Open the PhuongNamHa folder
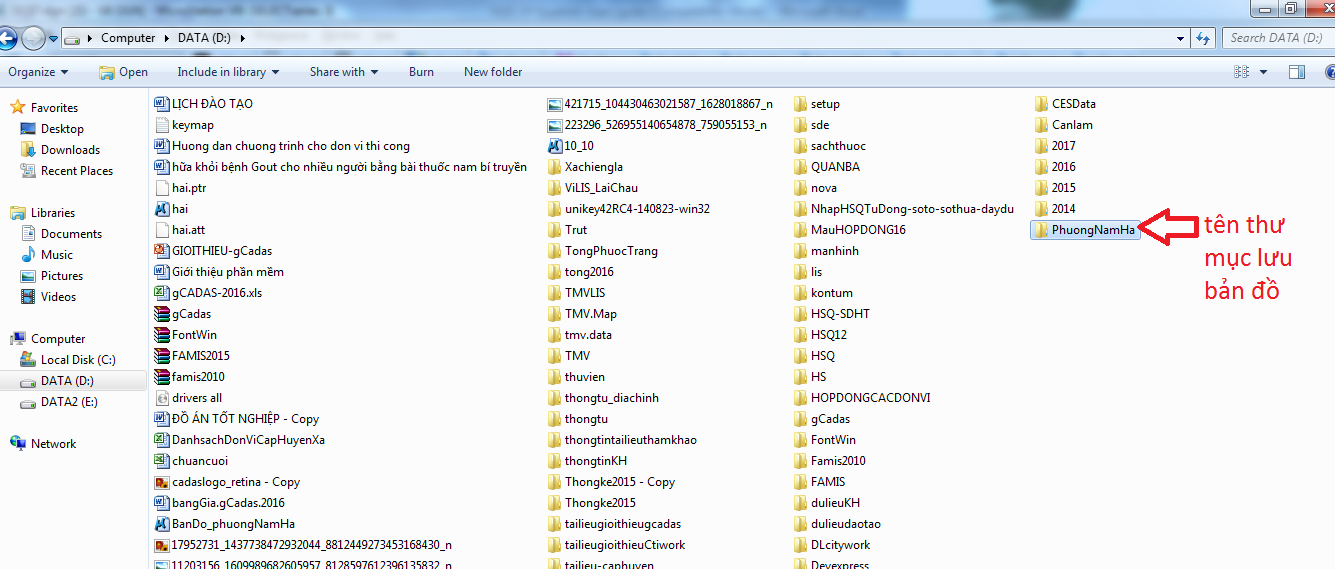 (x=1093, y=230)
